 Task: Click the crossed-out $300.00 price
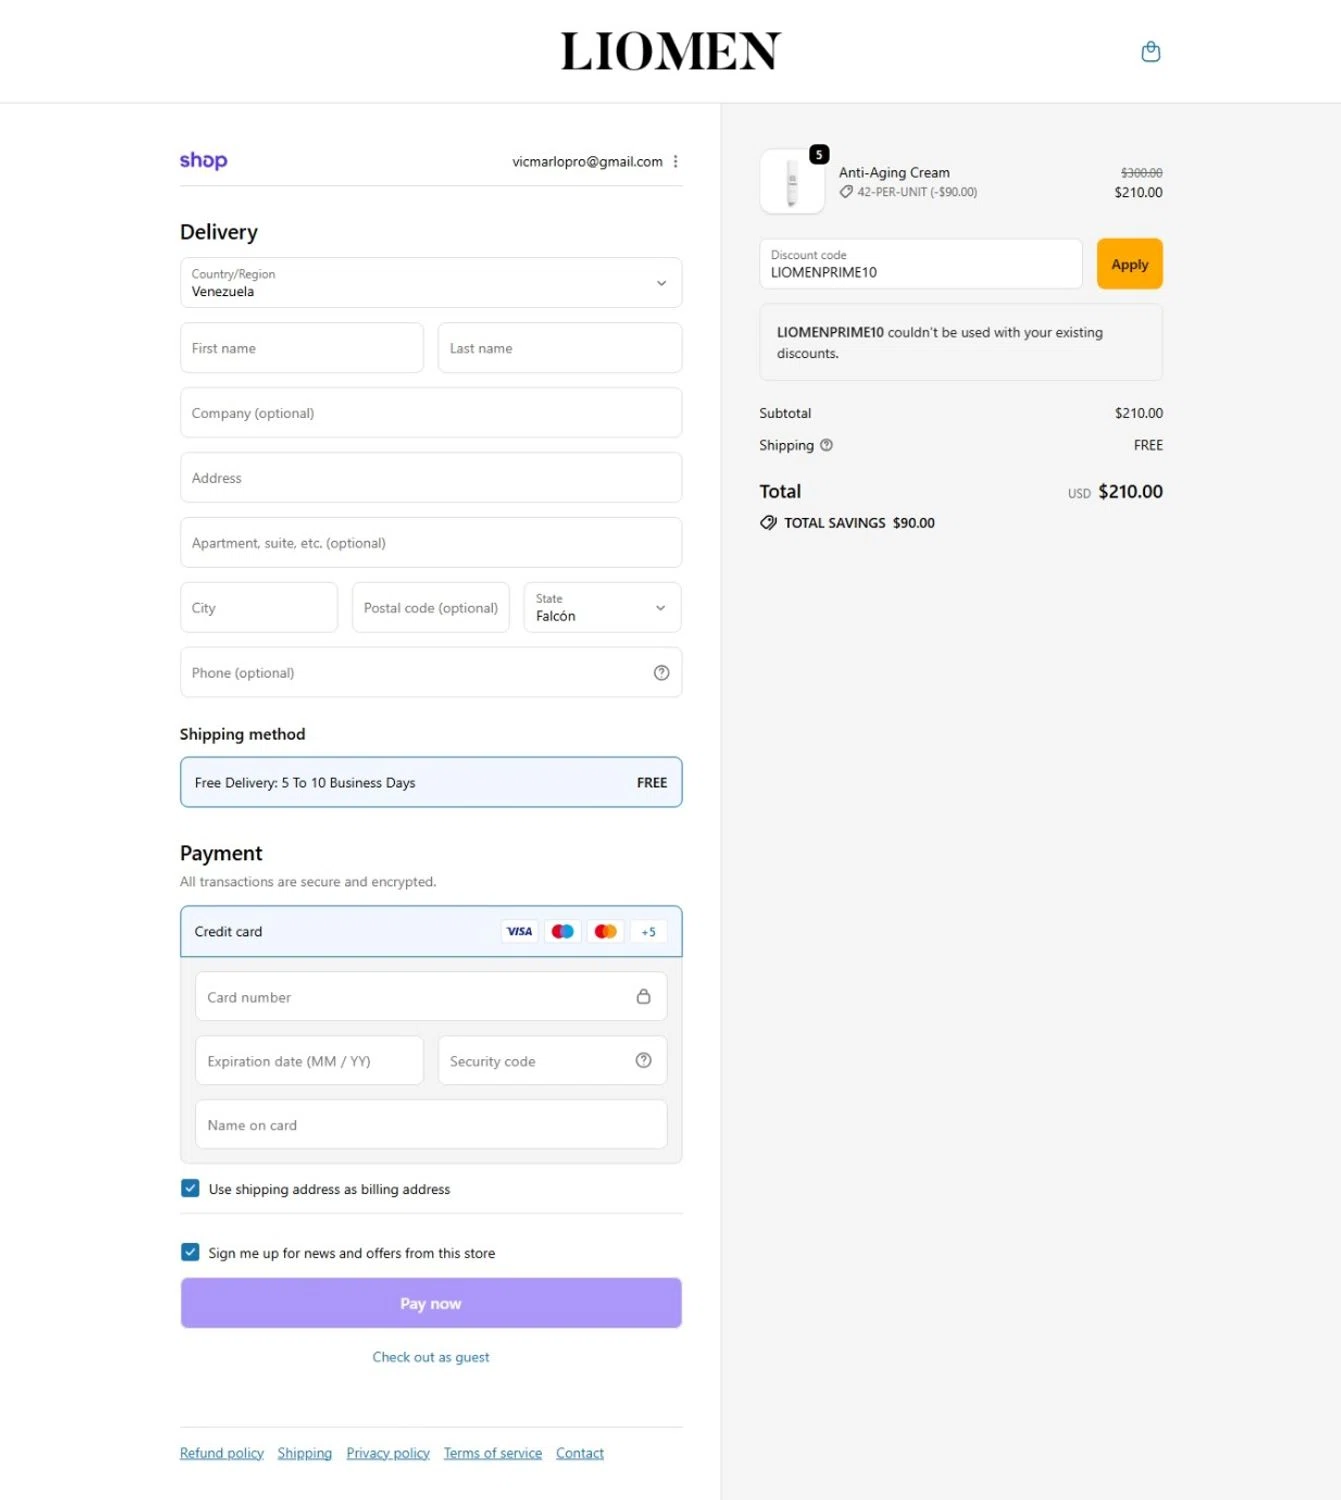click(1141, 173)
